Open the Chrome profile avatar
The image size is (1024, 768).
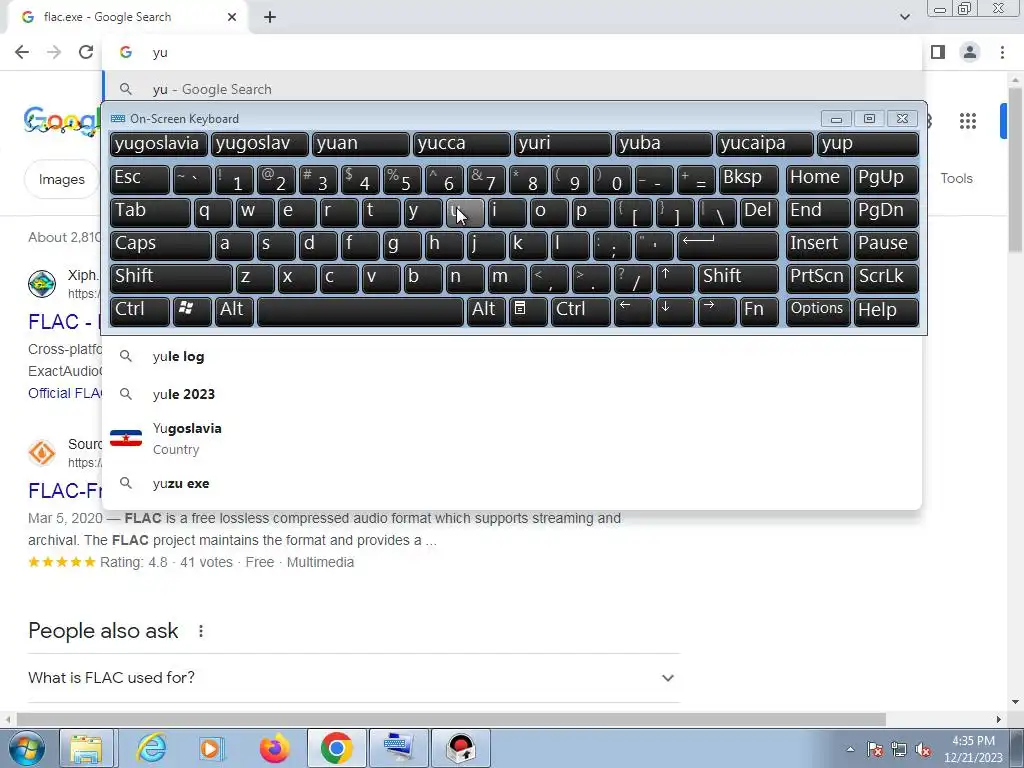970,52
